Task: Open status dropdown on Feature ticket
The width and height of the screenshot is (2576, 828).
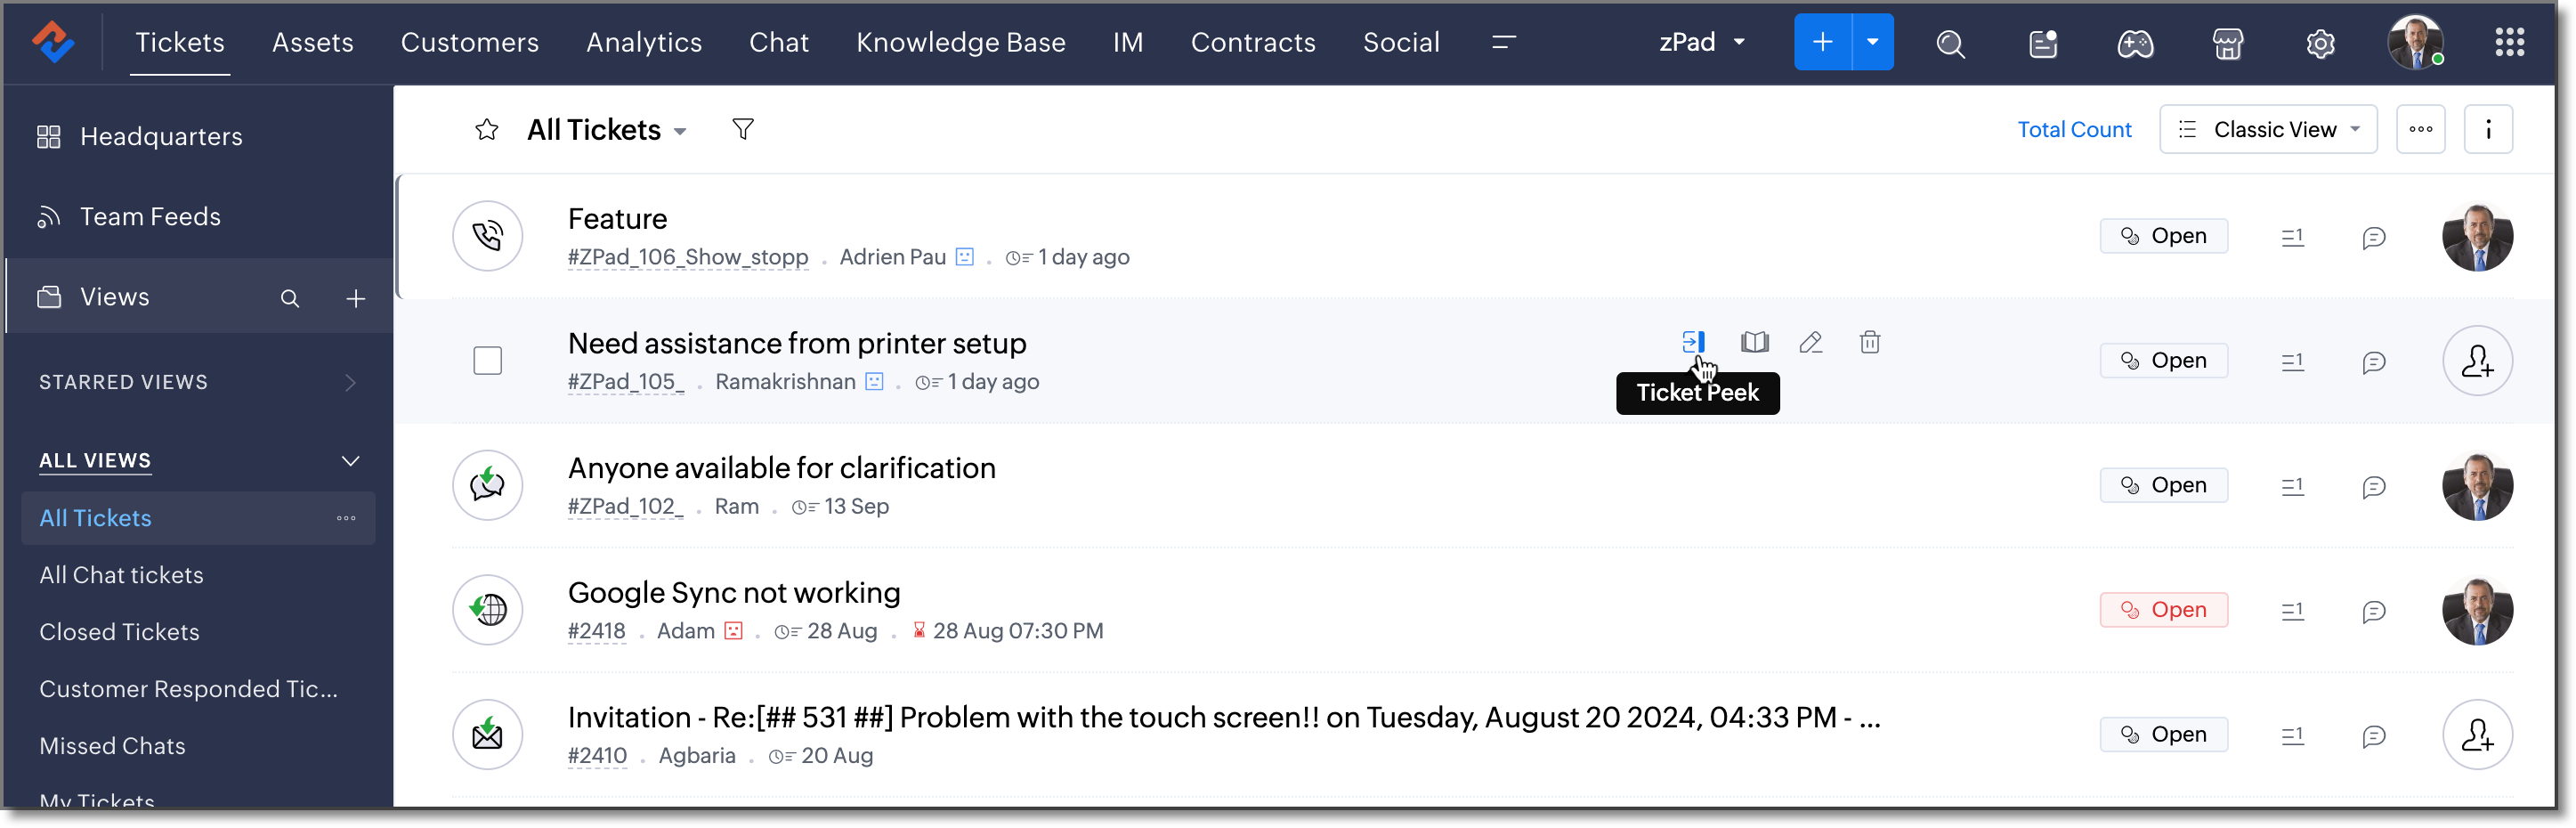Action: [2163, 236]
